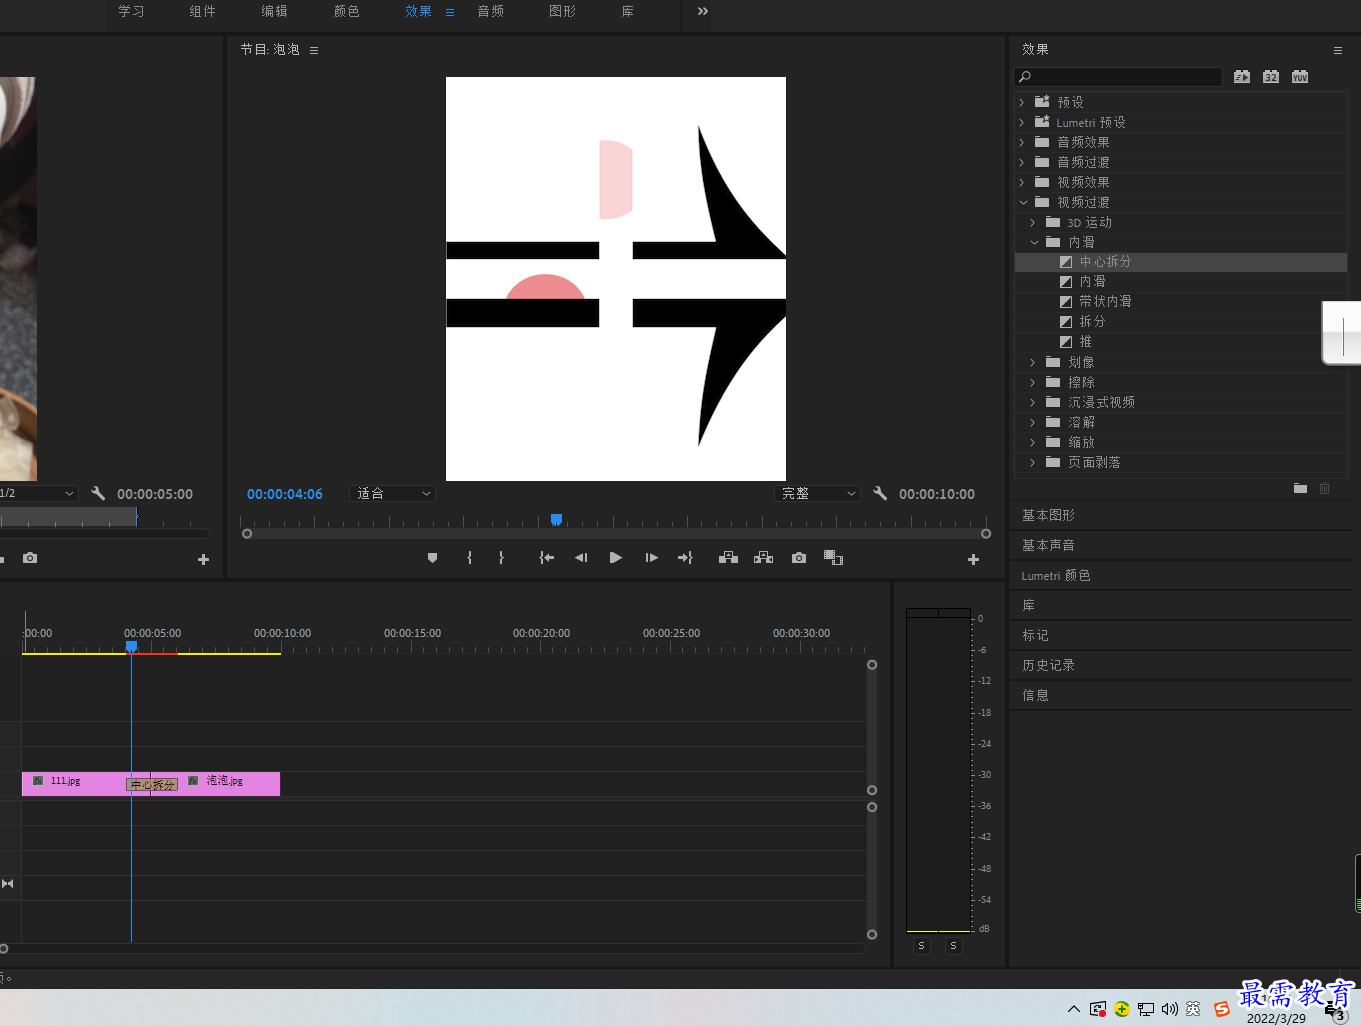The width and height of the screenshot is (1361, 1026).
Task: Expand the 视频效果 folder
Action: (x=1021, y=182)
